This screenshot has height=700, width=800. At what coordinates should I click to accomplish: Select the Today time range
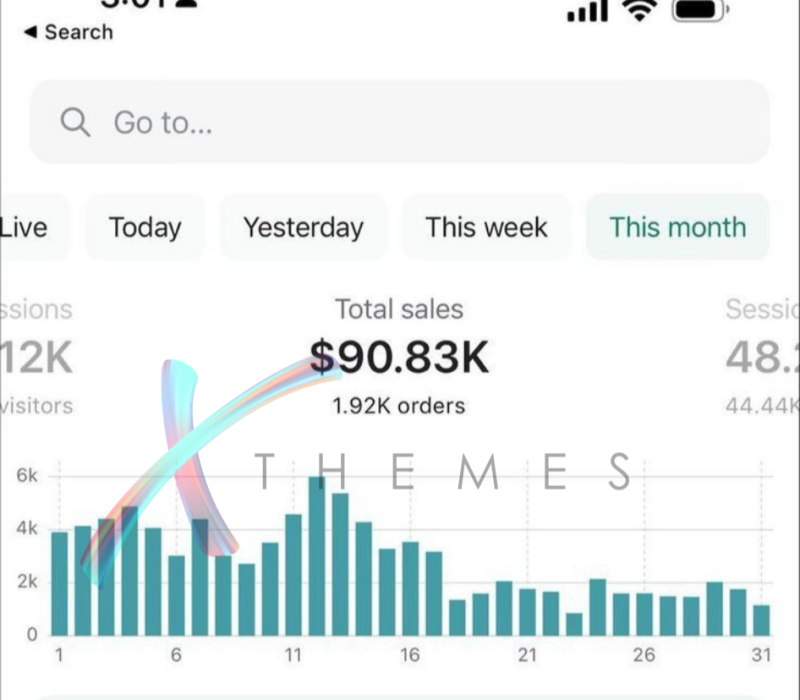(x=145, y=227)
